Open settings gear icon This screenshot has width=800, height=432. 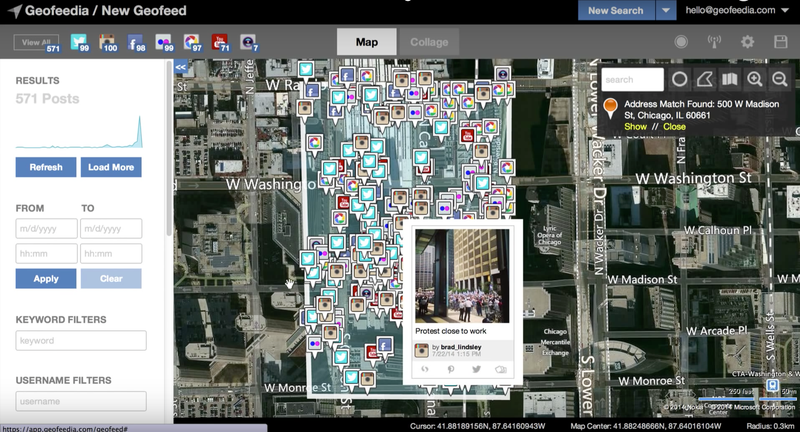click(x=747, y=42)
